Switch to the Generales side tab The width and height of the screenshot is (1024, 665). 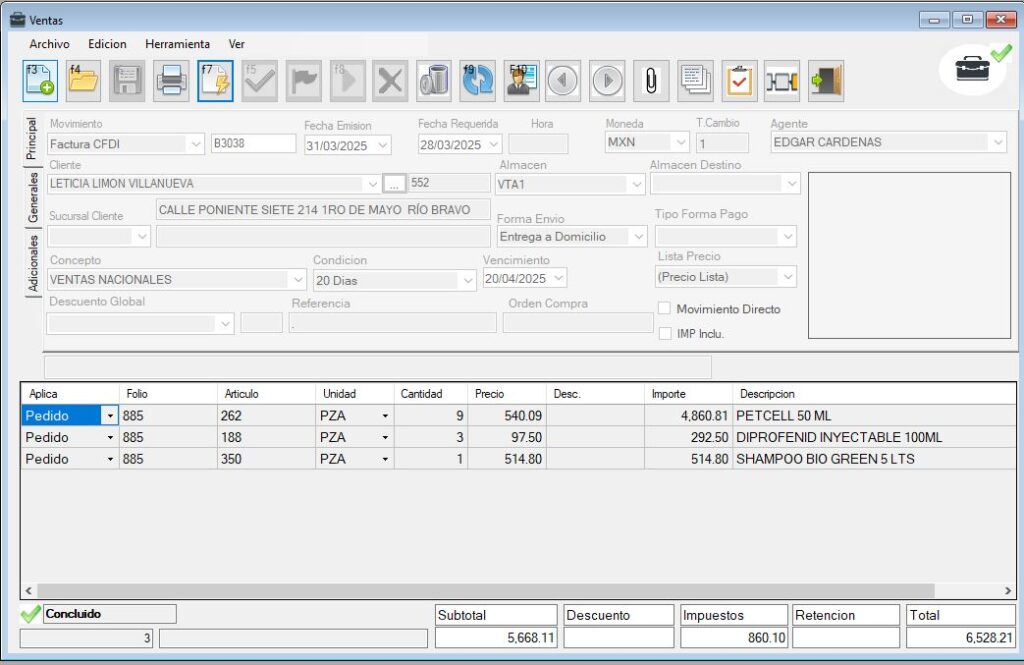[33, 197]
